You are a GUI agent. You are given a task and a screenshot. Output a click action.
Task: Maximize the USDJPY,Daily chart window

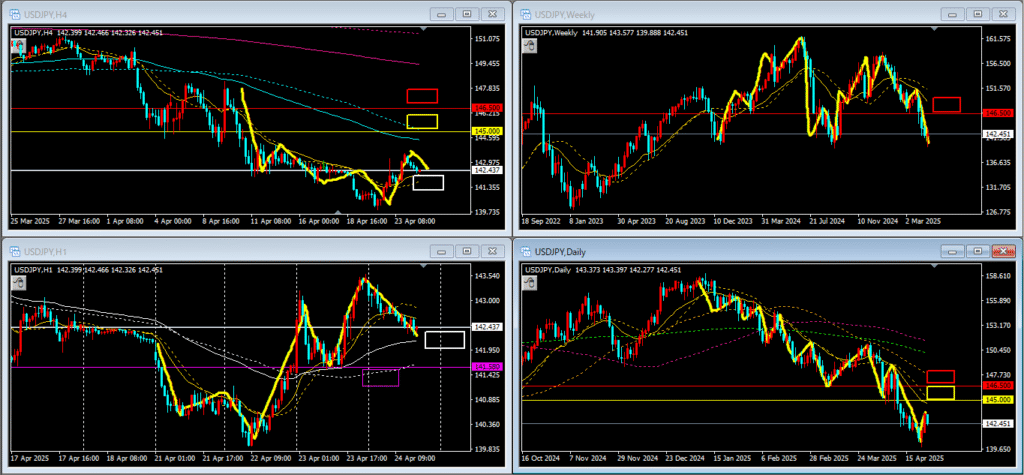pyautogui.click(x=978, y=252)
